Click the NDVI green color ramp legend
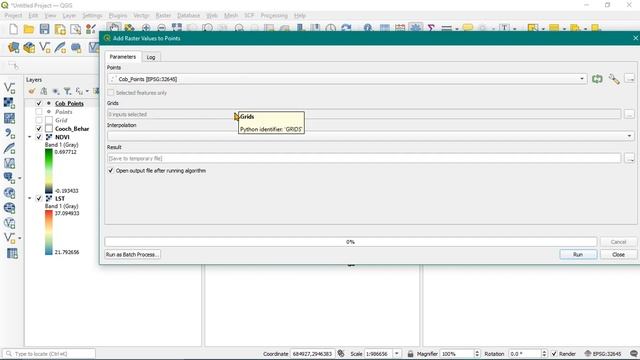This screenshot has width=640, height=360. coord(49,171)
